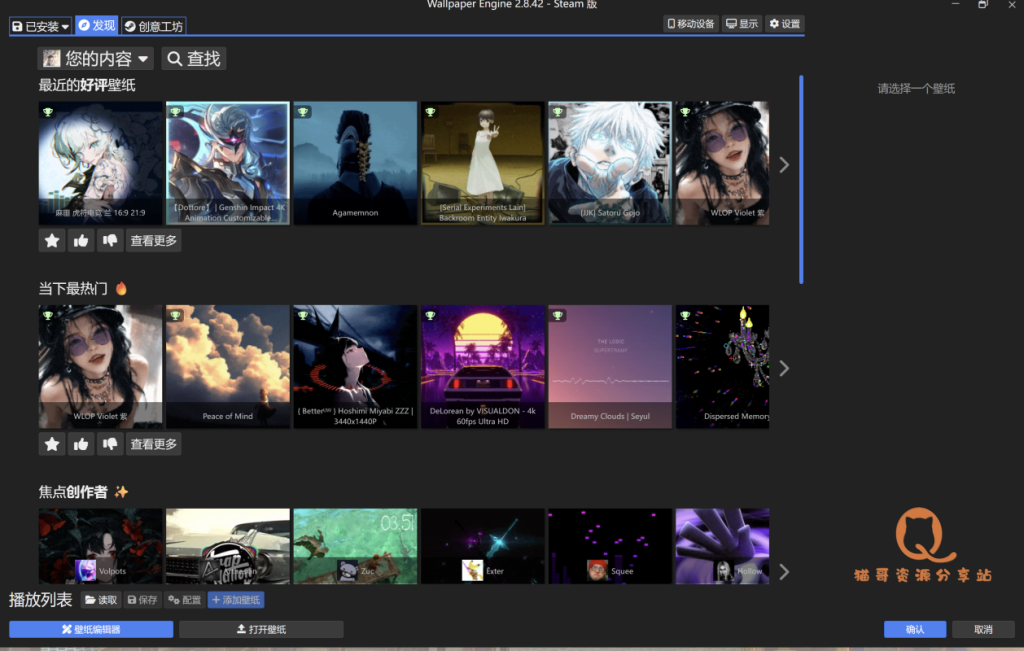Viewport: 1024px width, 651px height.
Task: Click playlist 保存 save button
Action: 143,600
